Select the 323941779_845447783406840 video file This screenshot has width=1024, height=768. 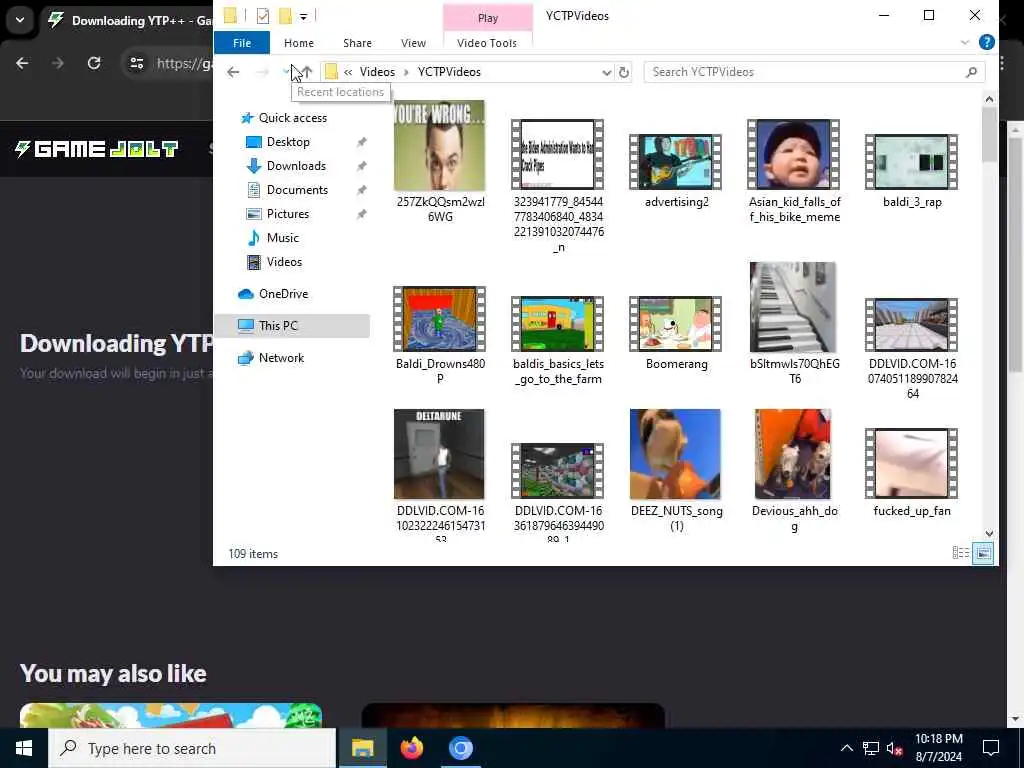tap(558, 155)
